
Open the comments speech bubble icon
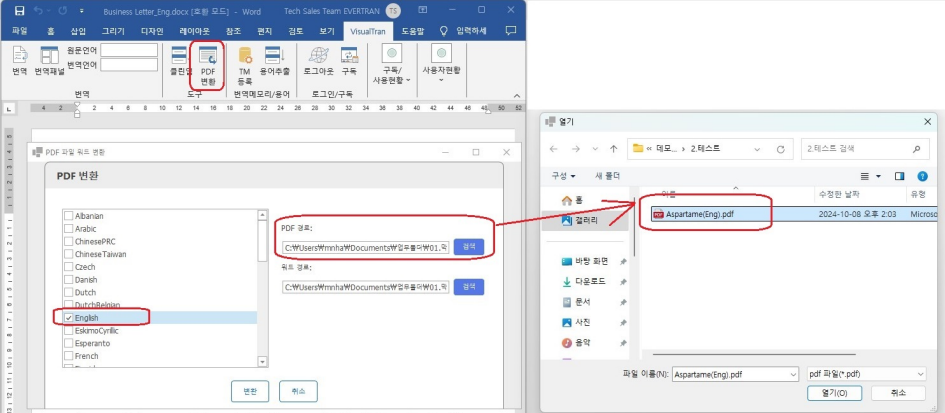510,30
